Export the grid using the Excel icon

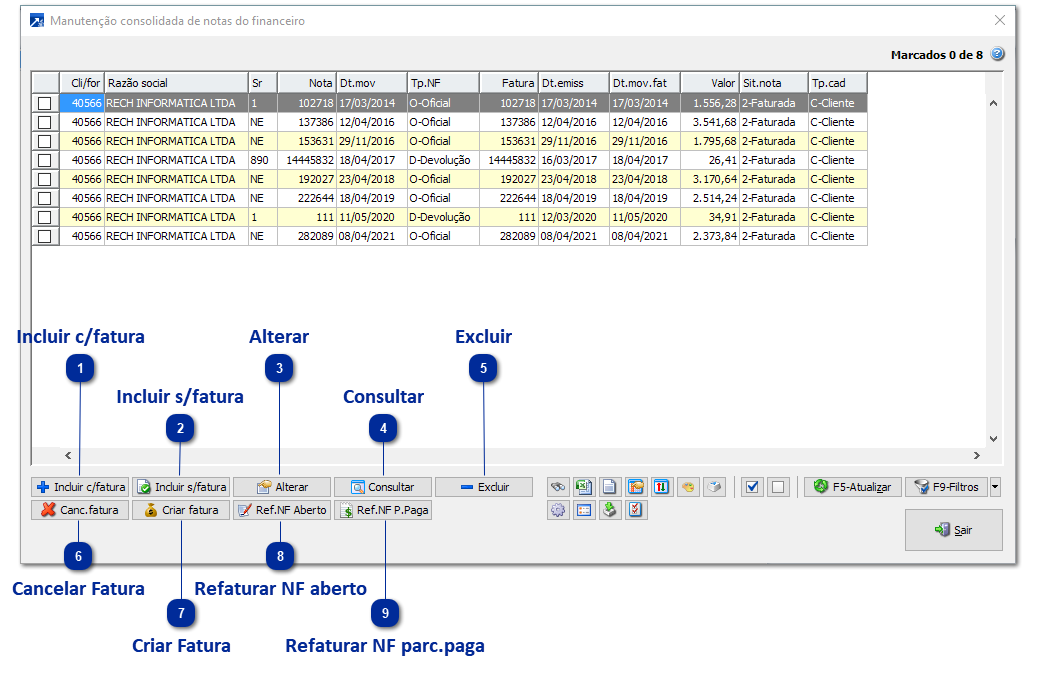pyautogui.click(x=584, y=487)
